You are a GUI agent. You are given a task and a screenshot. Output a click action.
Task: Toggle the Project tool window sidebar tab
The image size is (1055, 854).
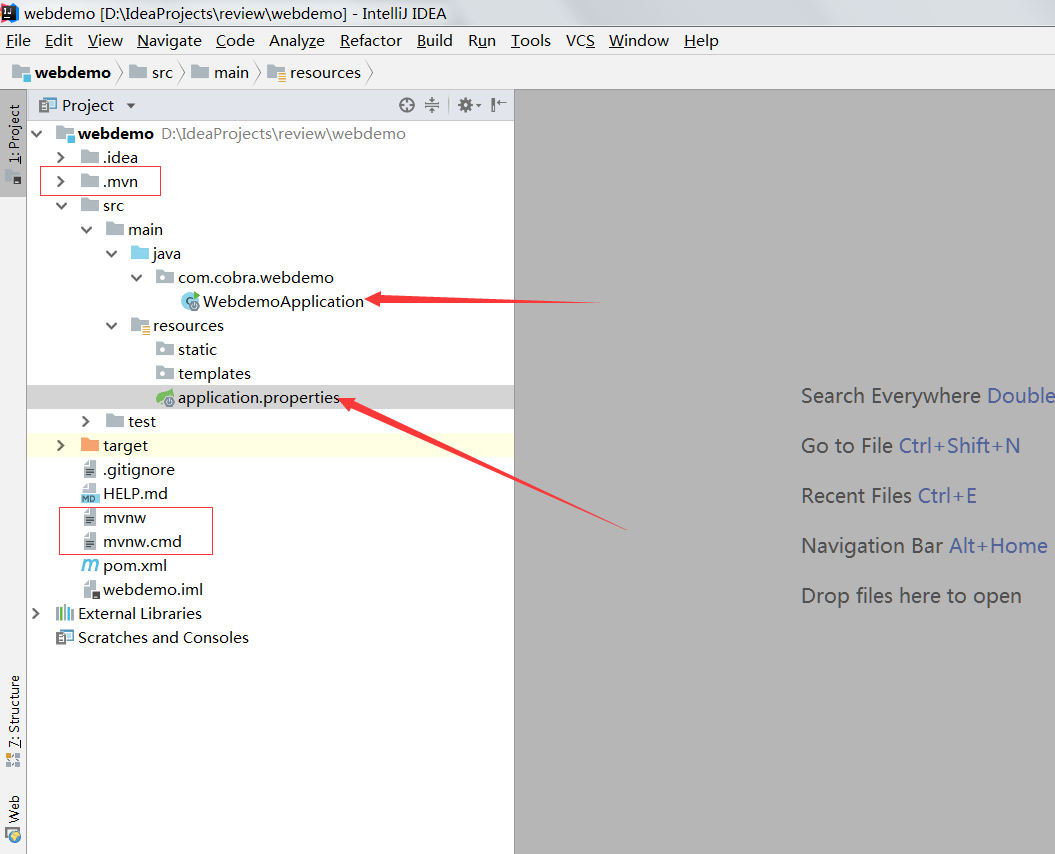tap(13, 143)
